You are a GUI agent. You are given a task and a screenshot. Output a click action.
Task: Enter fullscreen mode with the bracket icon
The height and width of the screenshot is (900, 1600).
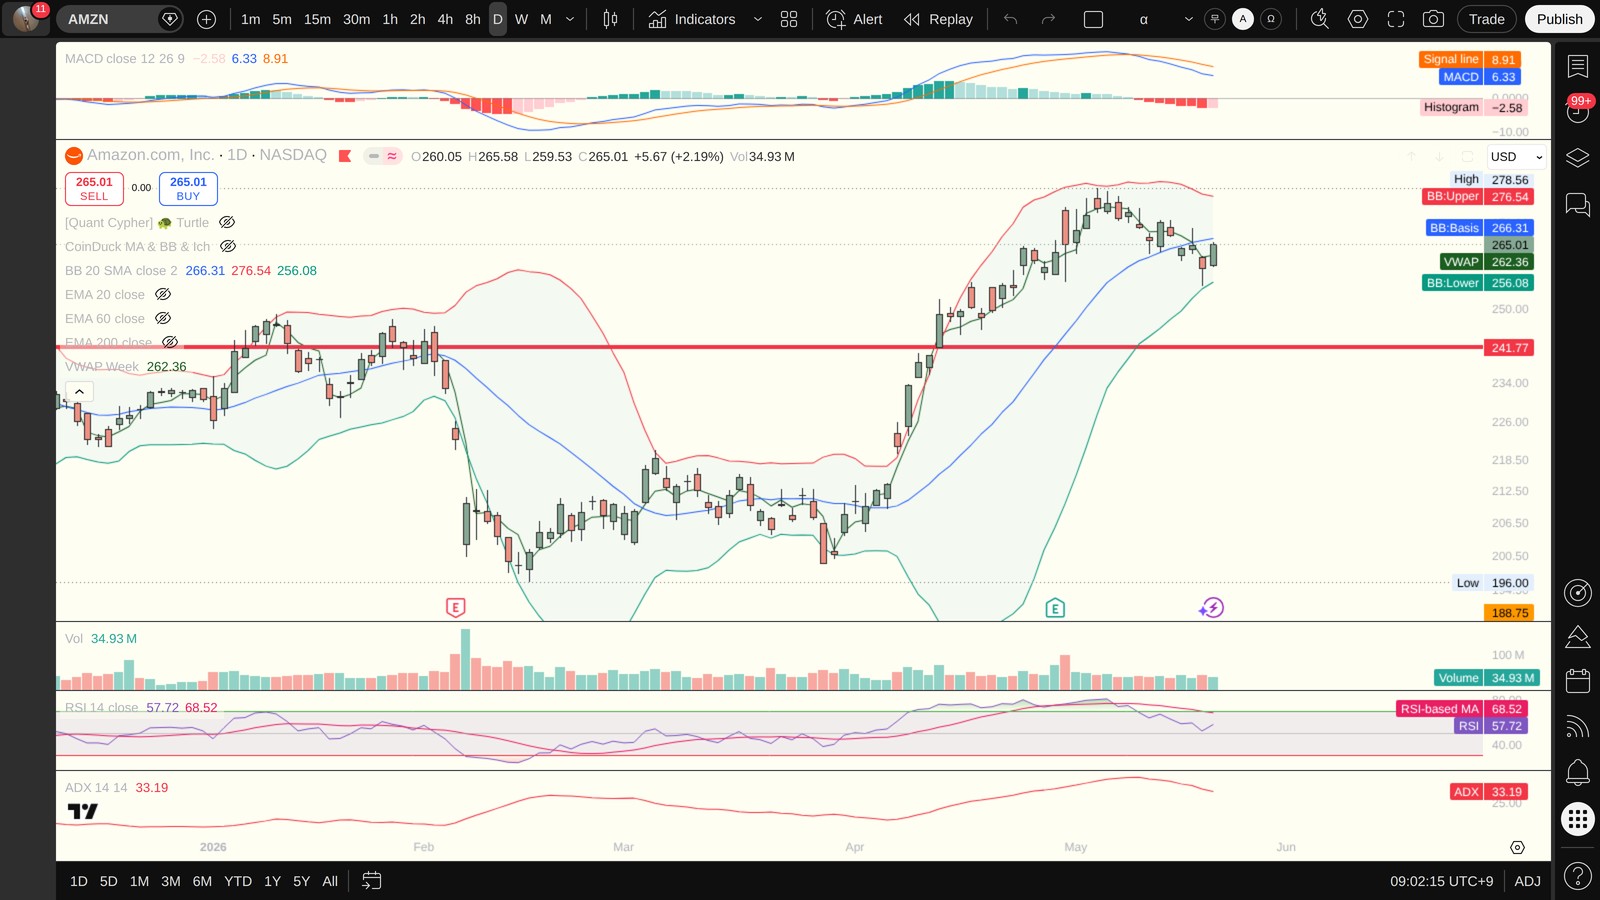point(1396,19)
